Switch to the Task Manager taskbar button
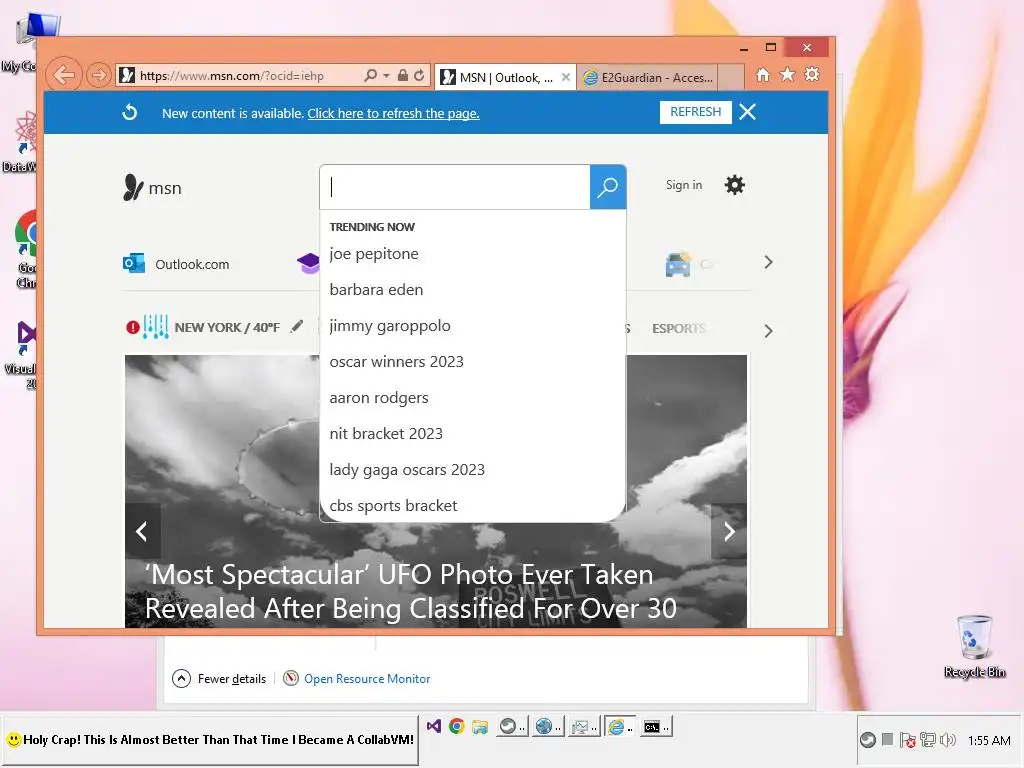The height and width of the screenshot is (768, 1024). click(x=583, y=726)
